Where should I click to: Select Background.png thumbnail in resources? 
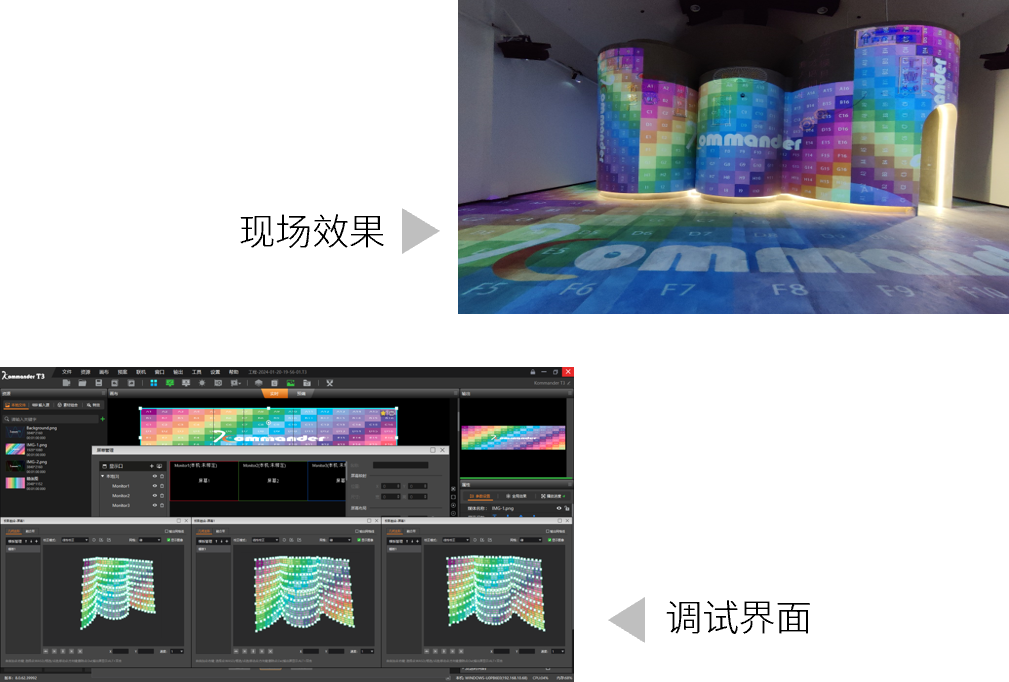click(15, 432)
